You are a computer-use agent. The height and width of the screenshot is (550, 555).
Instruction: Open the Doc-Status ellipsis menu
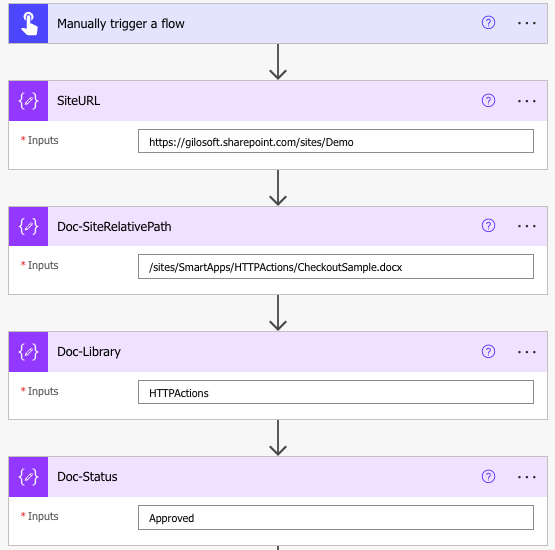pos(526,477)
